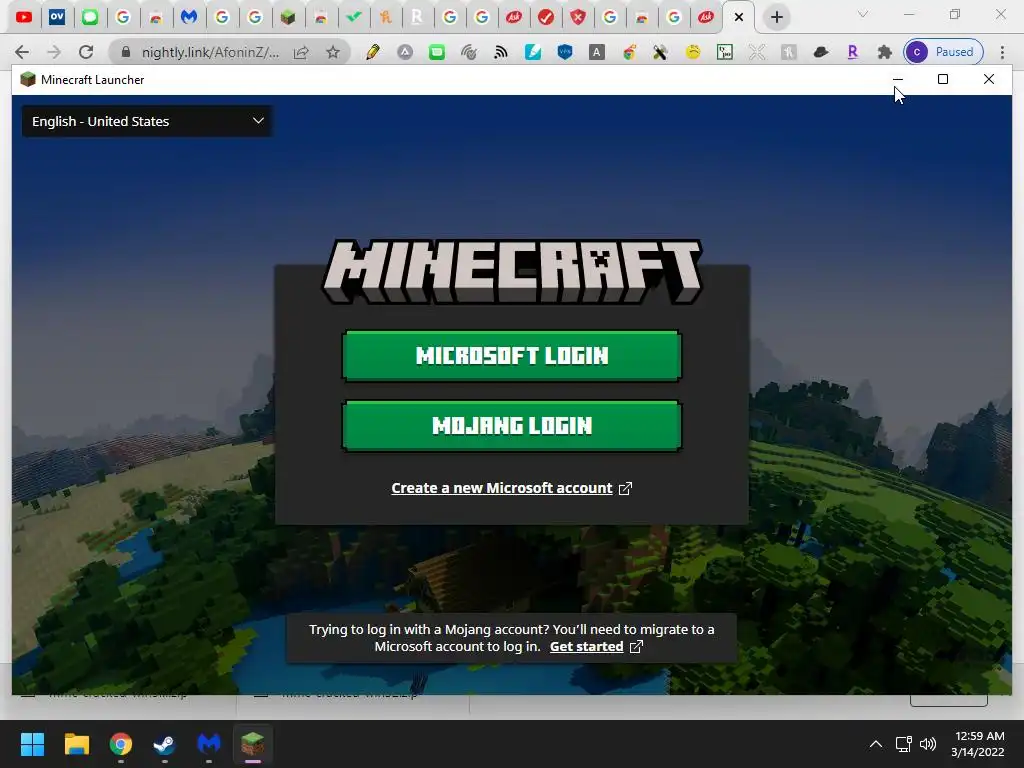The width and height of the screenshot is (1024, 768).
Task: Open the terminal-style extension icon
Action: point(725,52)
